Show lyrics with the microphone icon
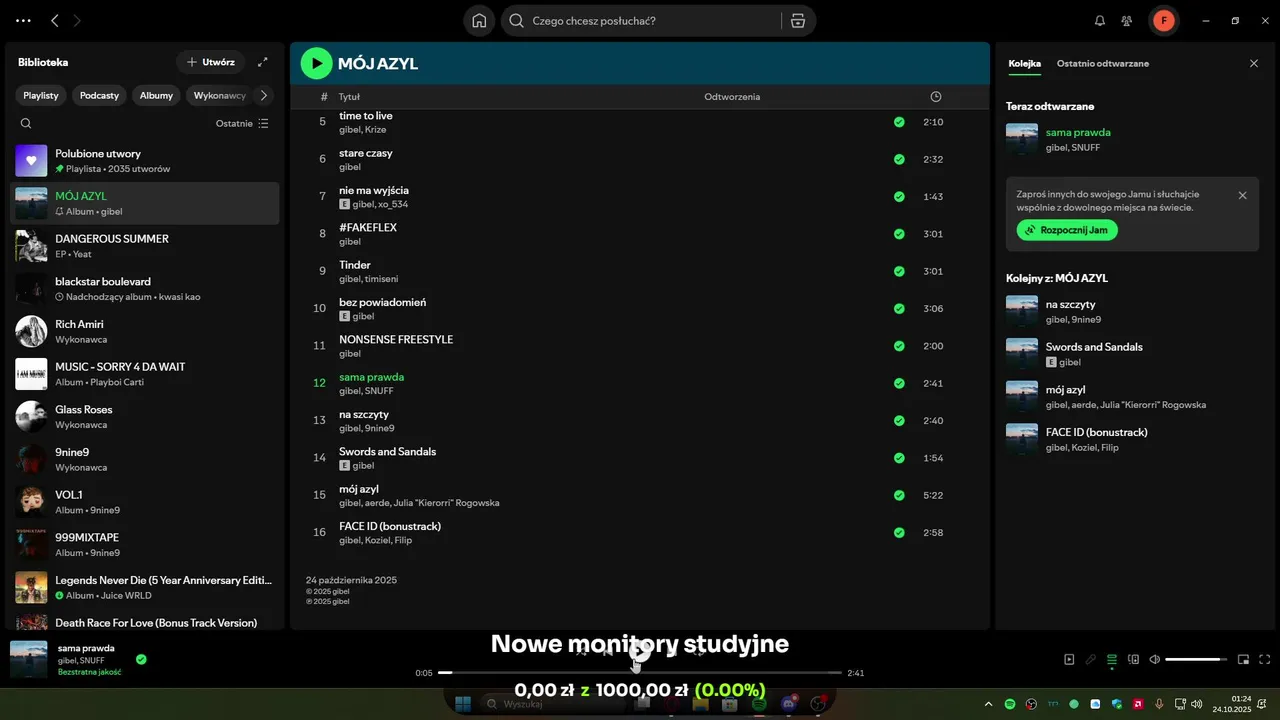This screenshot has width=1280, height=720. (x=1091, y=660)
